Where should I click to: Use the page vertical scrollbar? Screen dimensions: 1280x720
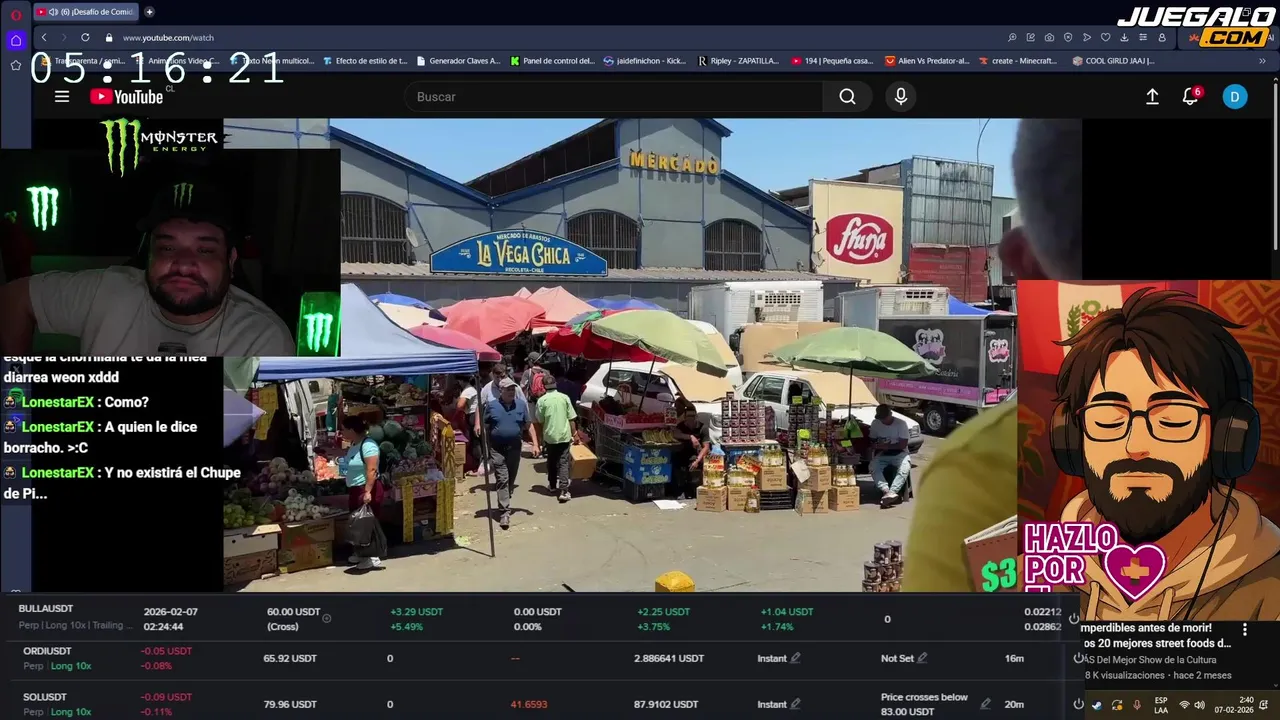(x=1275, y=165)
